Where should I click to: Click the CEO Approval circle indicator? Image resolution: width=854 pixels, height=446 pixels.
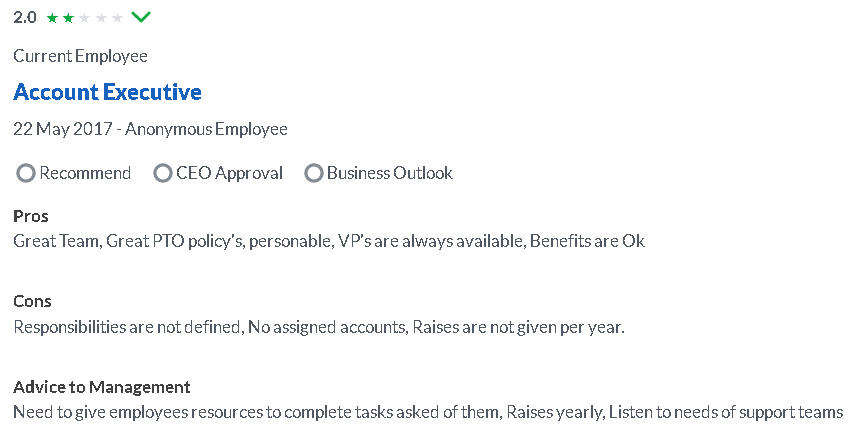point(162,173)
